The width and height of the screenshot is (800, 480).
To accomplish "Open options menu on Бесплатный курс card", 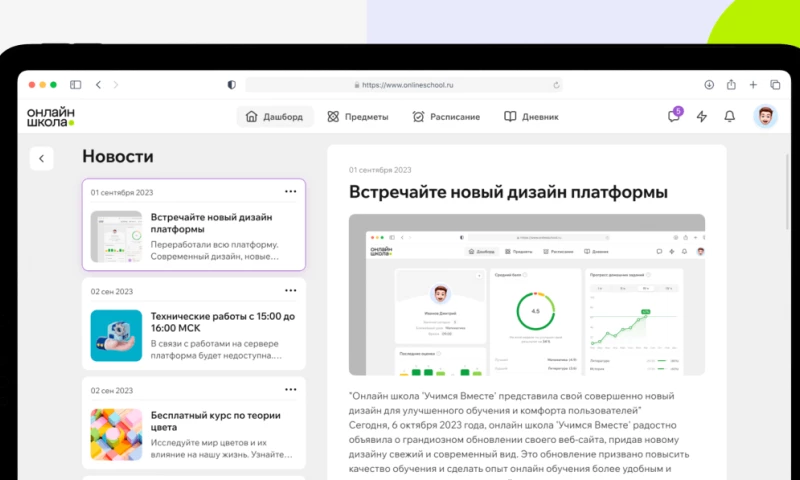I will pyautogui.click(x=290, y=390).
